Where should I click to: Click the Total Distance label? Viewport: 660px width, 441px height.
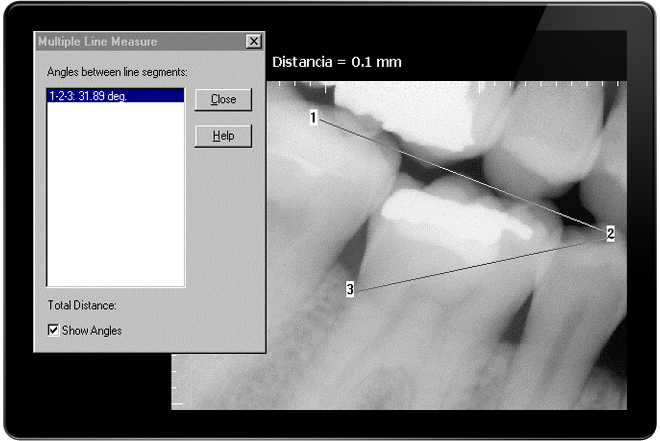tap(83, 304)
